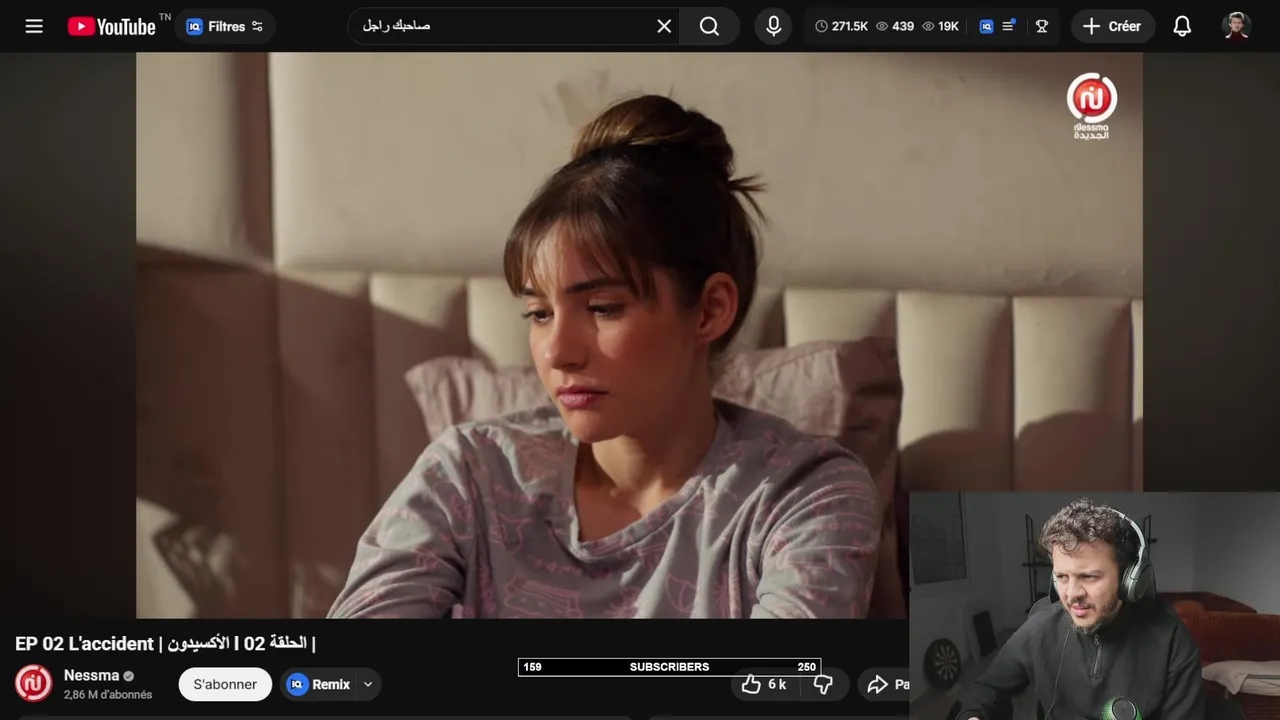This screenshot has width=1280, height=720.
Task: View the 271.5K clock stat
Action: (842, 26)
